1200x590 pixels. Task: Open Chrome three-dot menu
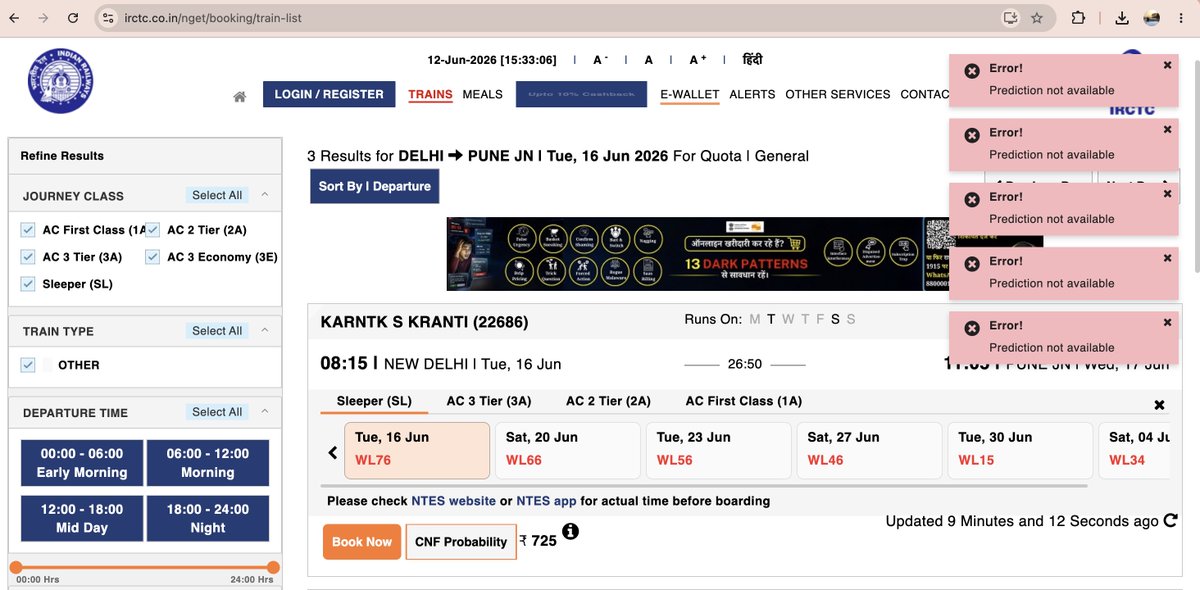(1183, 18)
